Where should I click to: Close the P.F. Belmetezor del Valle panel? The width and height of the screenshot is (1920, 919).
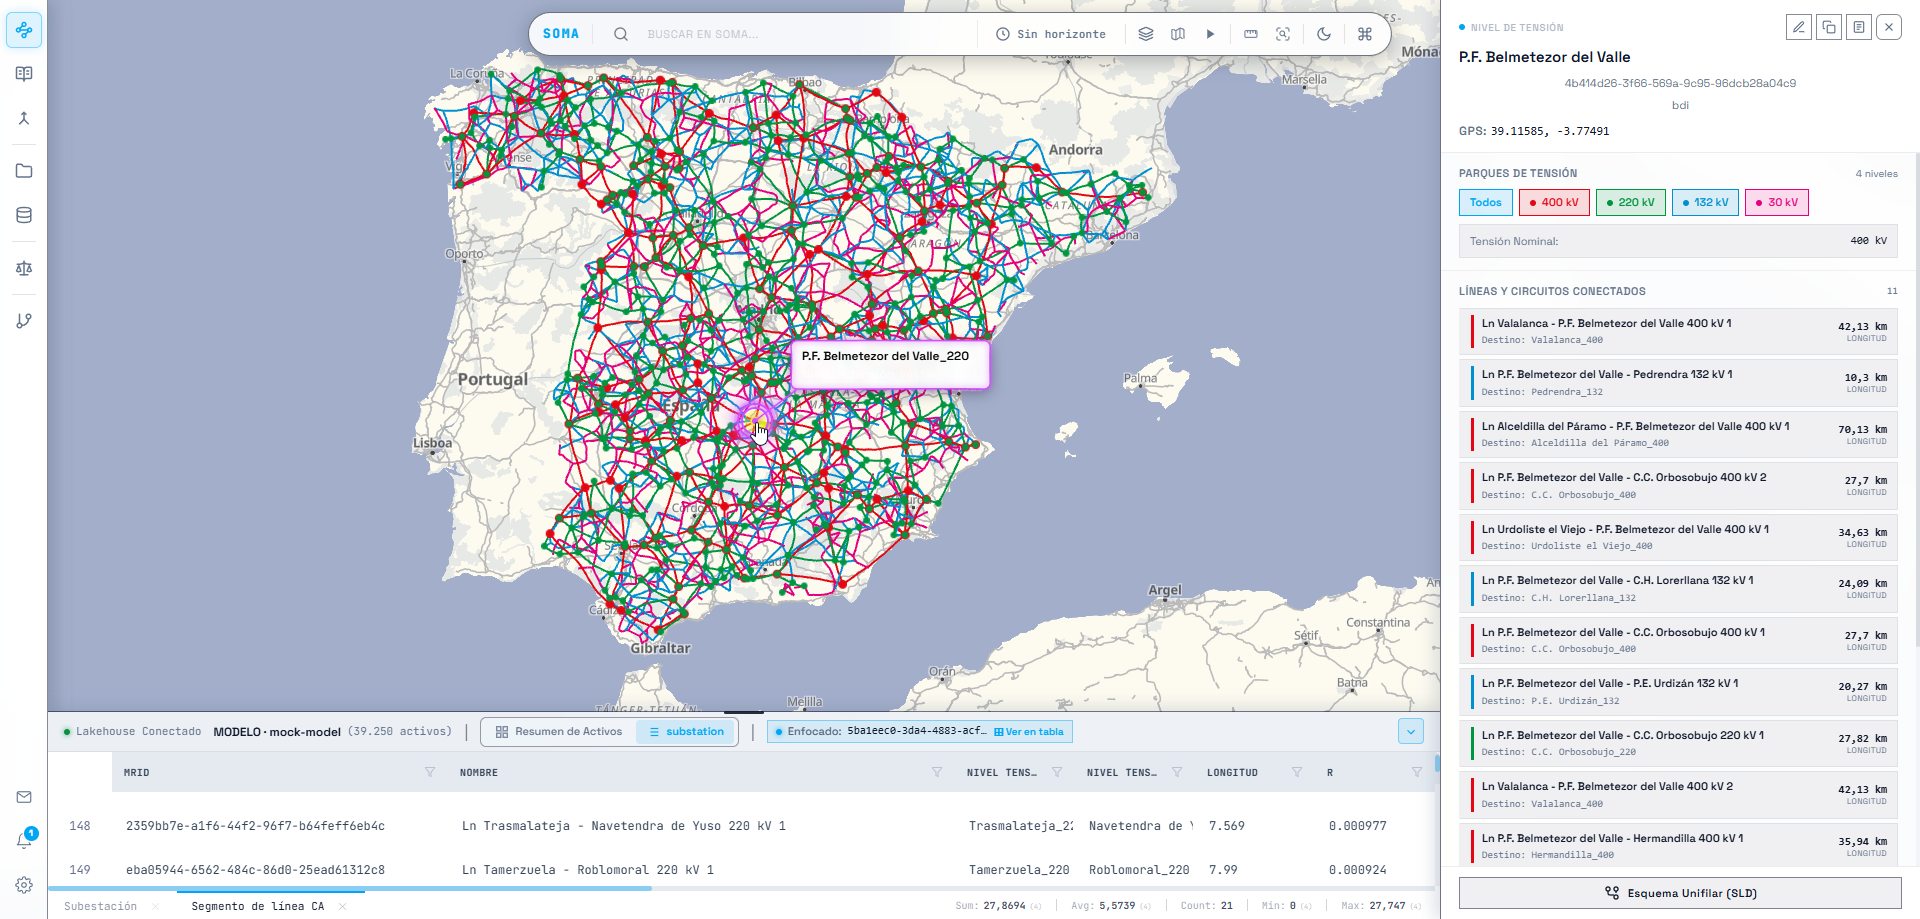click(x=1889, y=27)
